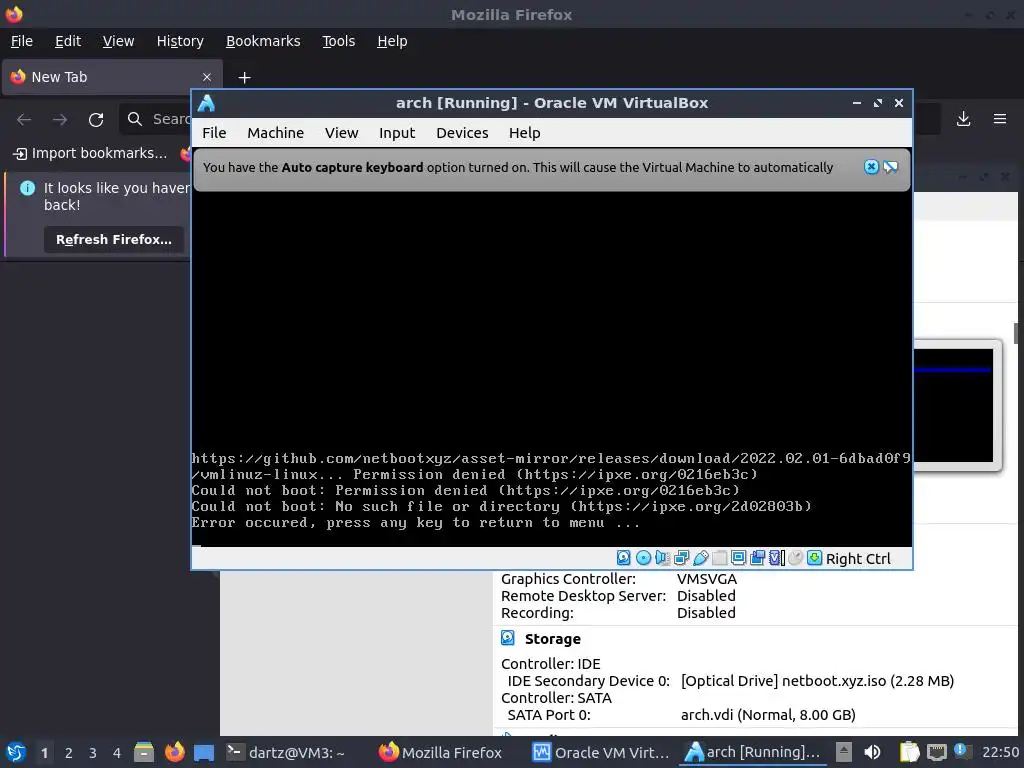The height and width of the screenshot is (768, 1024).
Task: Launch Firefox from taskbar quick launcher
Action: coord(174,752)
